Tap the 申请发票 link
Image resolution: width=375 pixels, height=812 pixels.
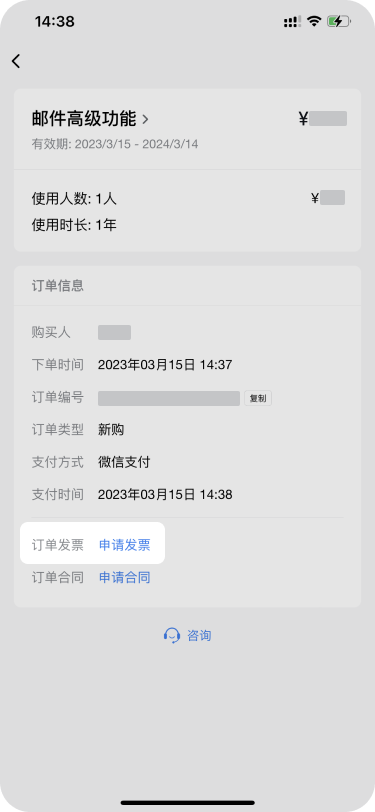(x=125, y=545)
